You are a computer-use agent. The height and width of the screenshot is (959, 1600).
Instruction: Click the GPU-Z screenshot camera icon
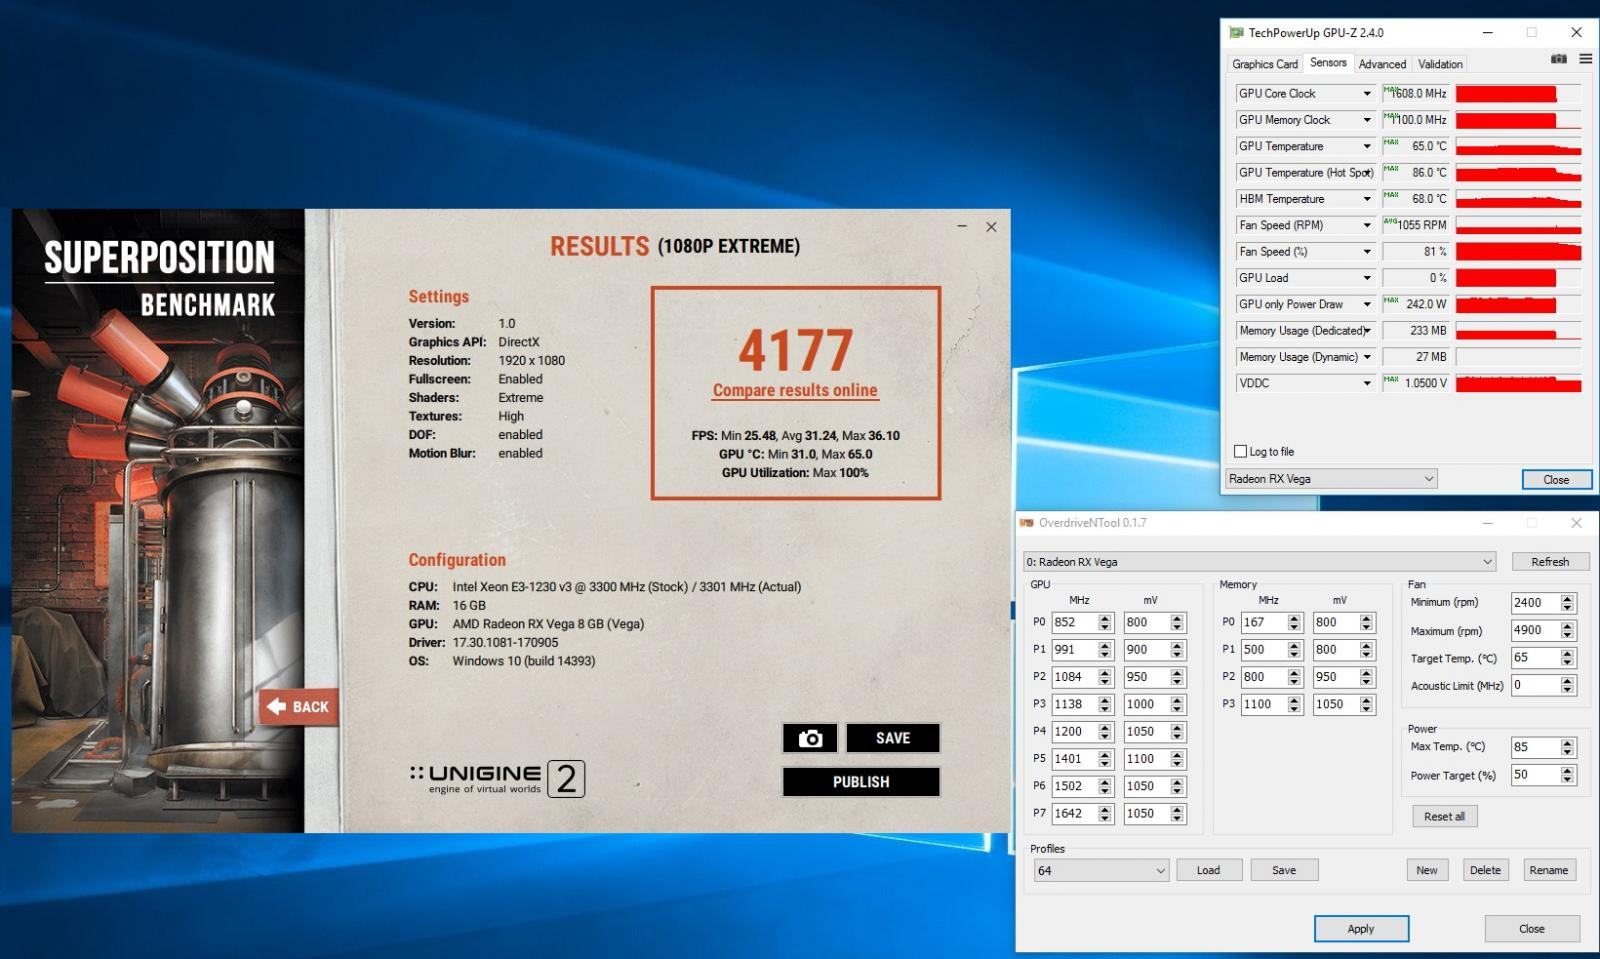1558,59
